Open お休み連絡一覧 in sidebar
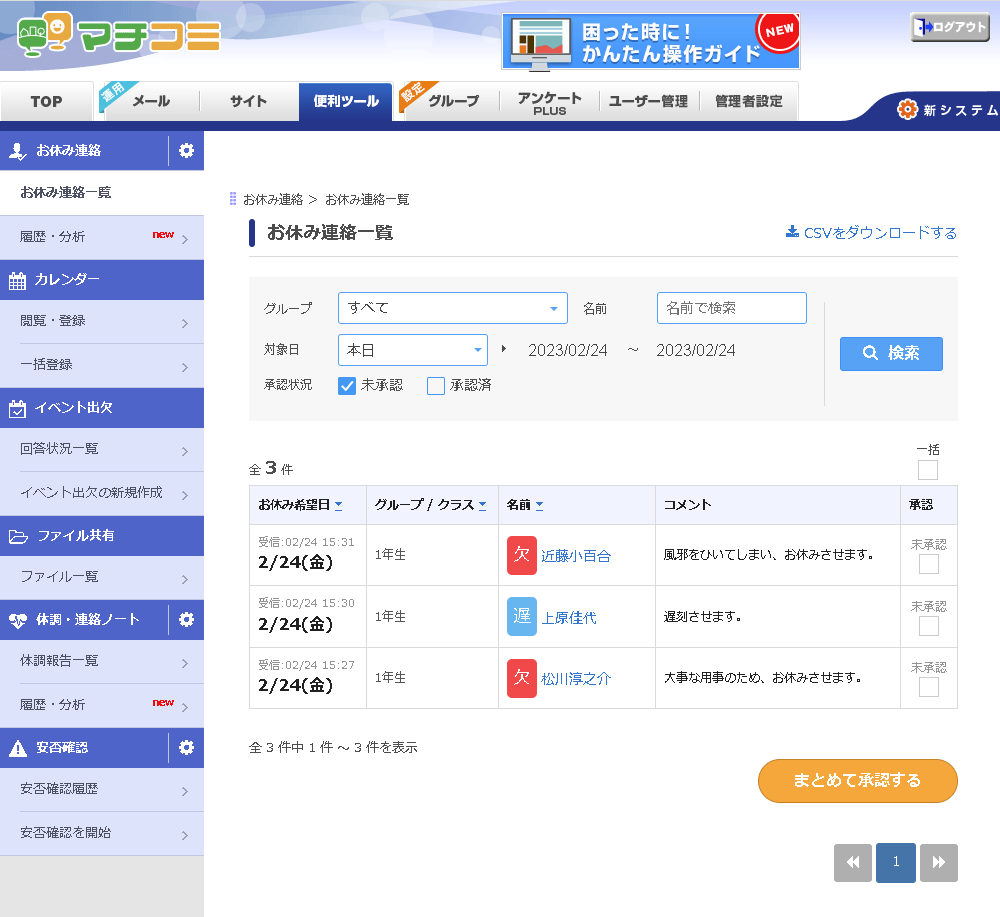 tap(102, 193)
